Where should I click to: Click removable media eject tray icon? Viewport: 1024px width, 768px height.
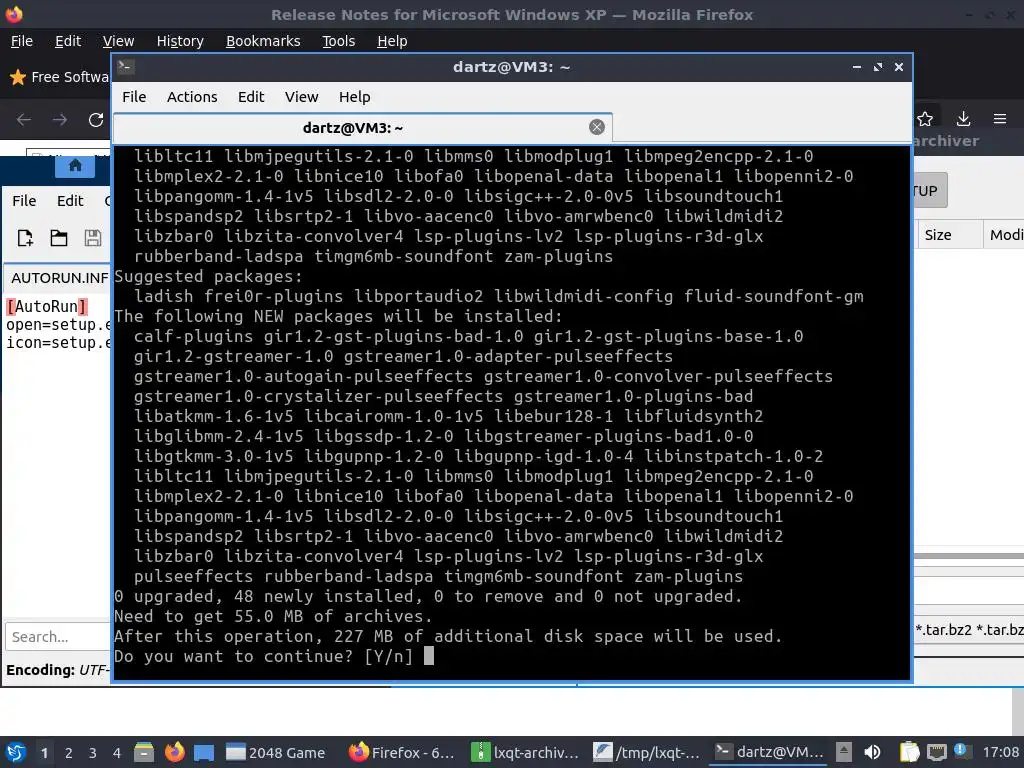point(844,752)
